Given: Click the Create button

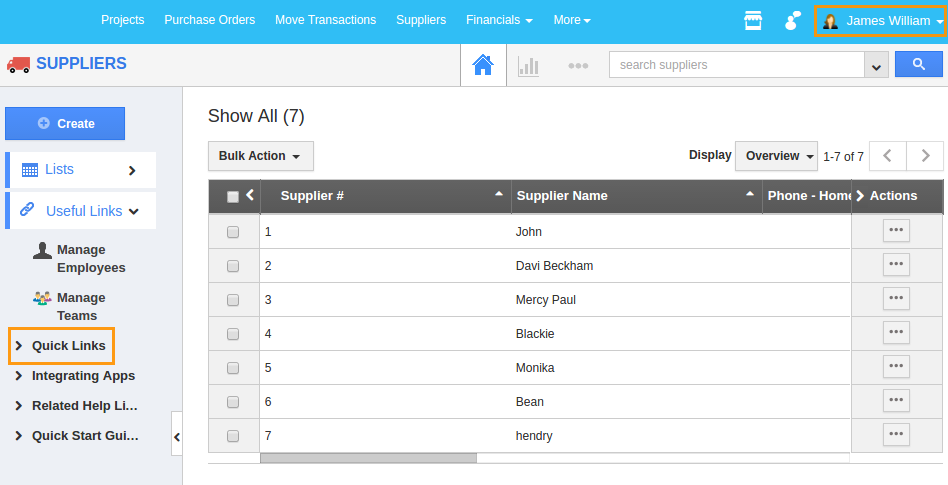Looking at the screenshot, I should tap(65, 123).
